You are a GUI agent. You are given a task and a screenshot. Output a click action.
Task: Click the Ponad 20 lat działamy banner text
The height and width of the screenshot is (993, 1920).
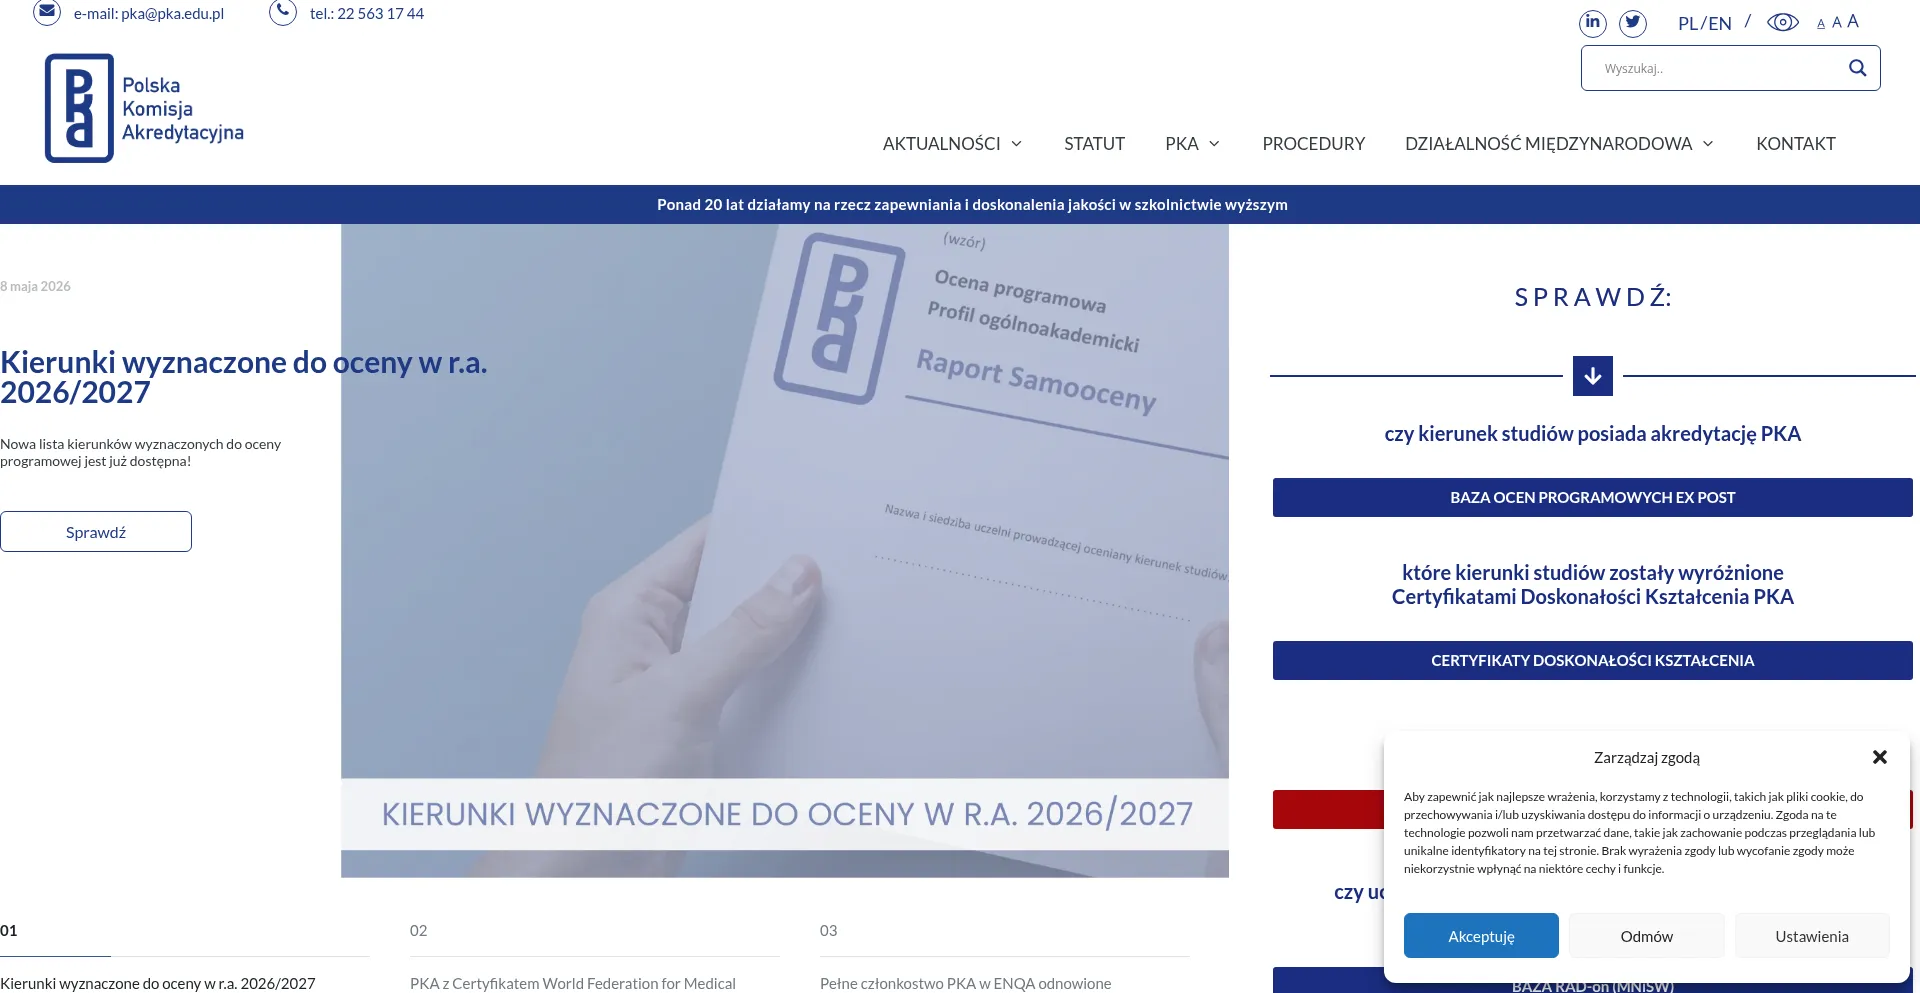(x=972, y=205)
